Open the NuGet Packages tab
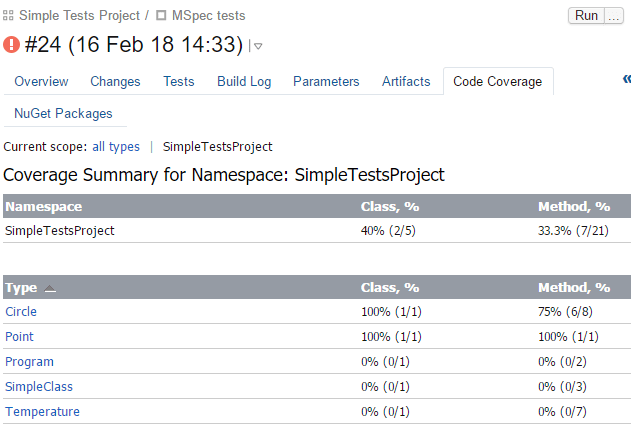 click(63, 114)
